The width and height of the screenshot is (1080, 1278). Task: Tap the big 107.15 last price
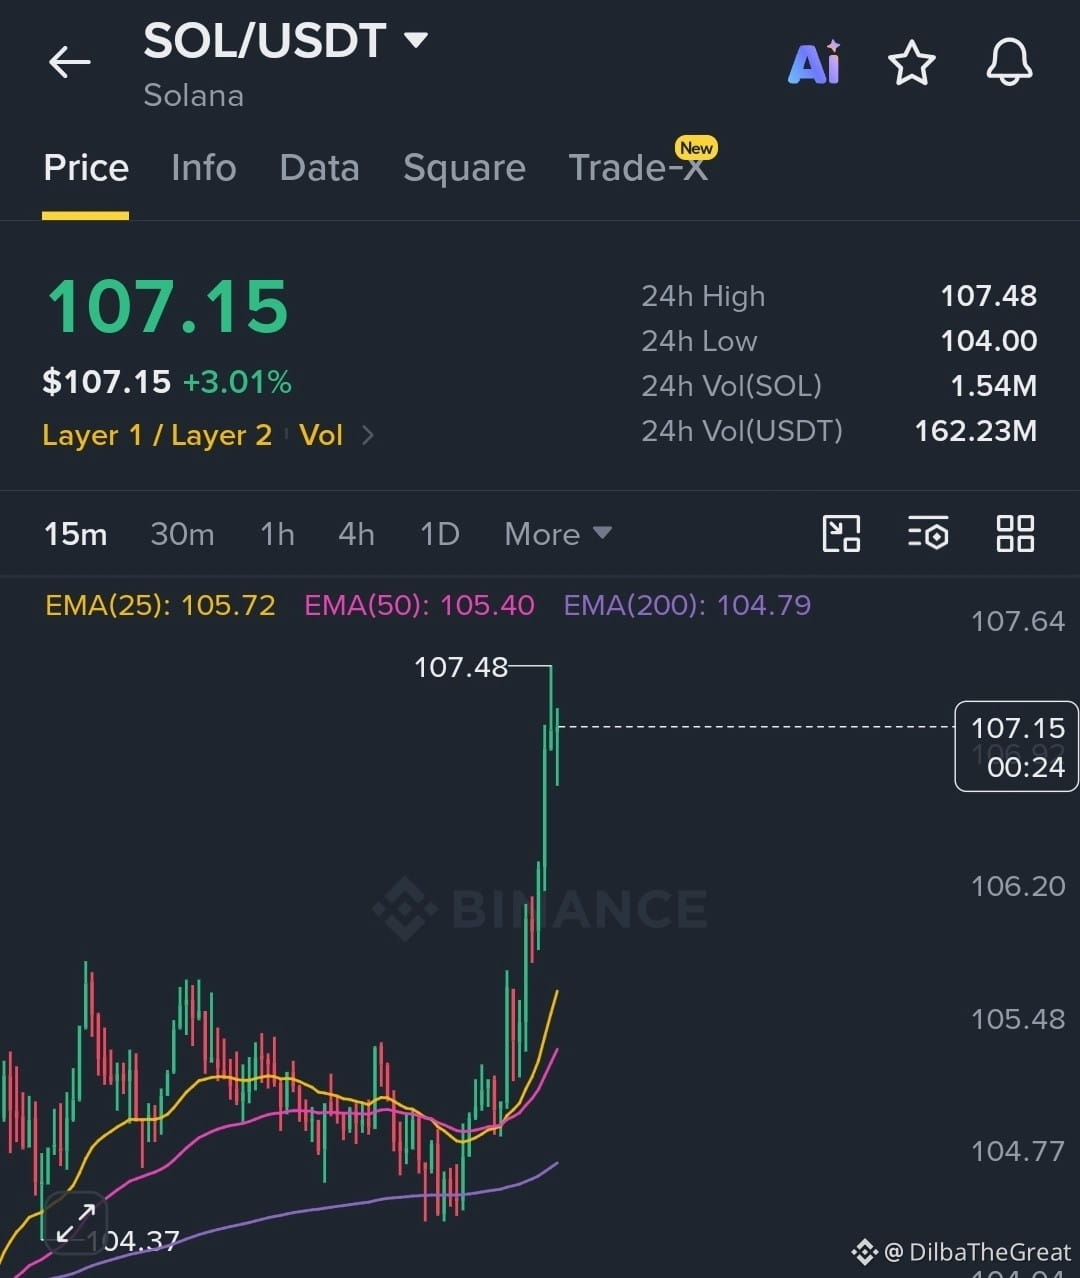[168, 306]
